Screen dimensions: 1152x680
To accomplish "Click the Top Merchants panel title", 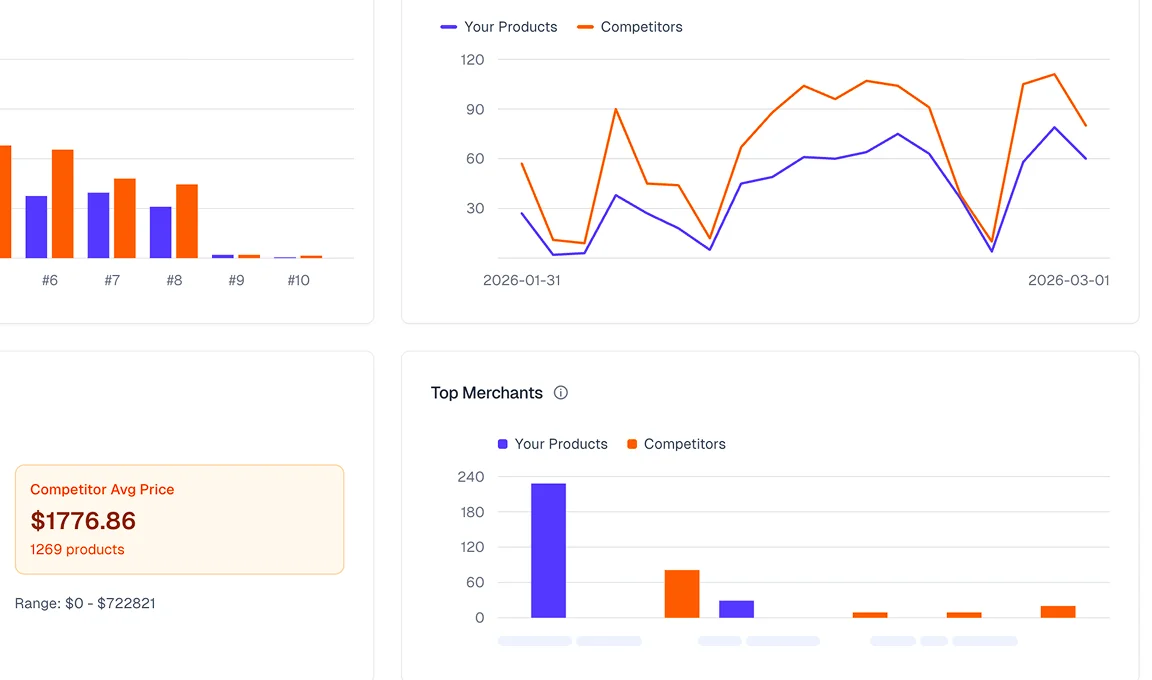I will tap(486, 393).
